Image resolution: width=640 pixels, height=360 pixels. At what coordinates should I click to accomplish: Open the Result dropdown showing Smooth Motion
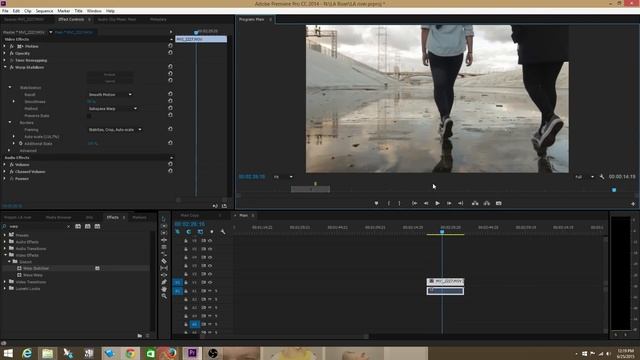(x=110, y=95)
